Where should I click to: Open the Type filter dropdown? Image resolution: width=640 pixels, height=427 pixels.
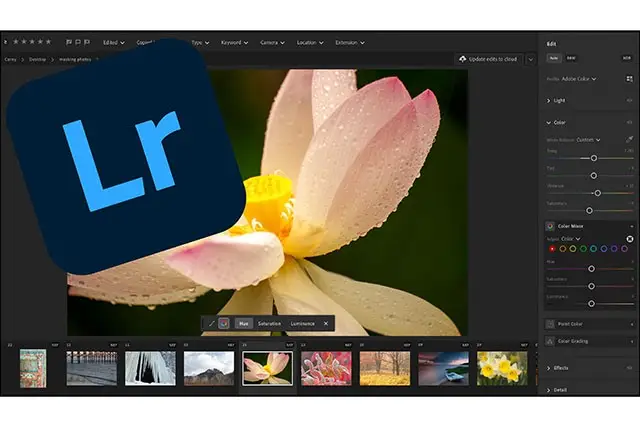(200, 42)
